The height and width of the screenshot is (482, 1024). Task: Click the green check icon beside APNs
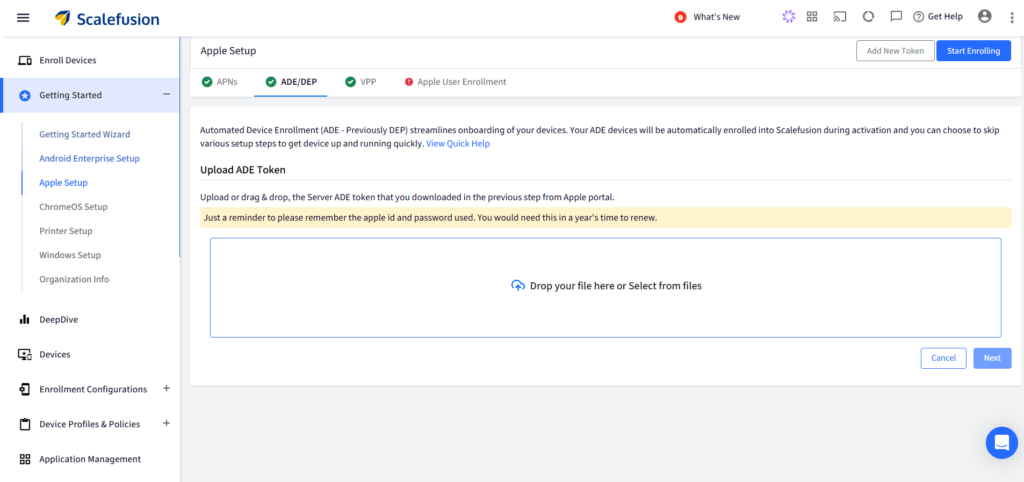click(206, 82)
